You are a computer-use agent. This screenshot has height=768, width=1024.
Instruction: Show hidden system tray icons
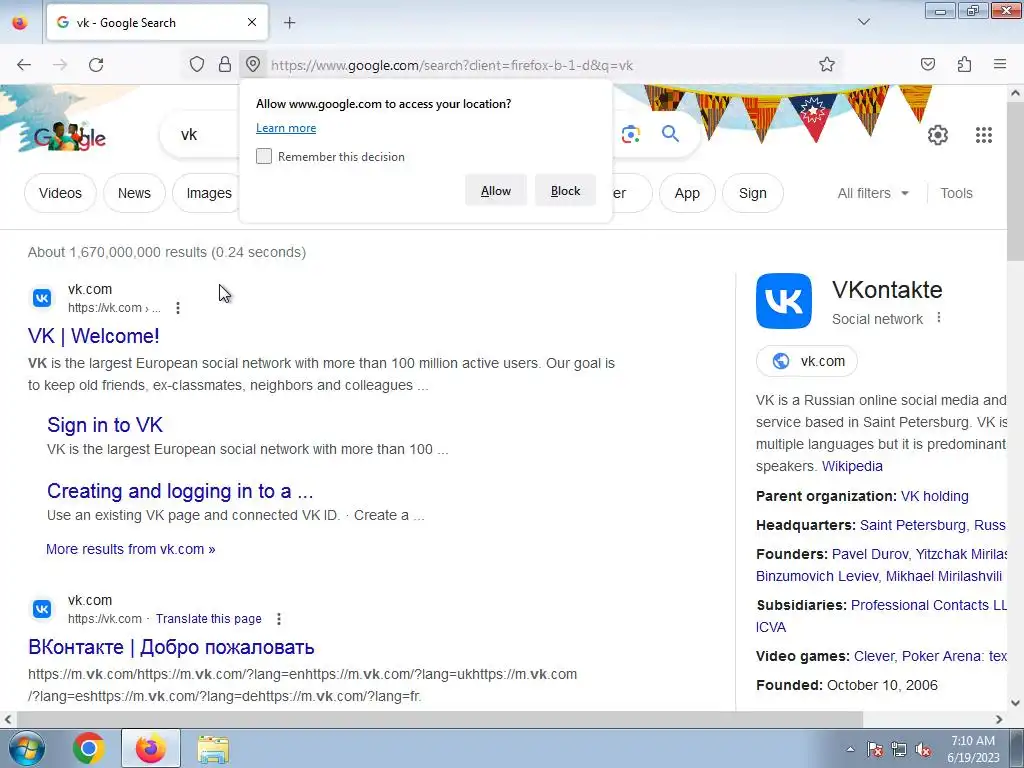[850, 749]
